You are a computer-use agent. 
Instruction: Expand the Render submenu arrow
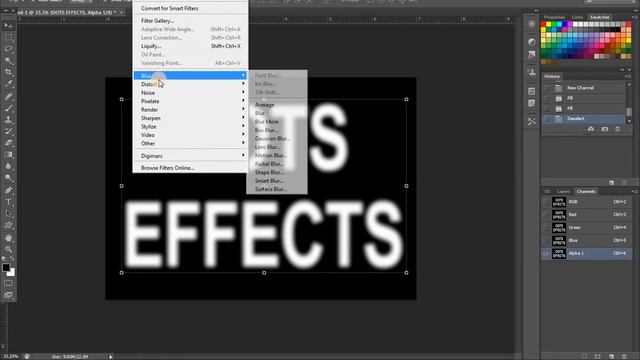[243, 109]
